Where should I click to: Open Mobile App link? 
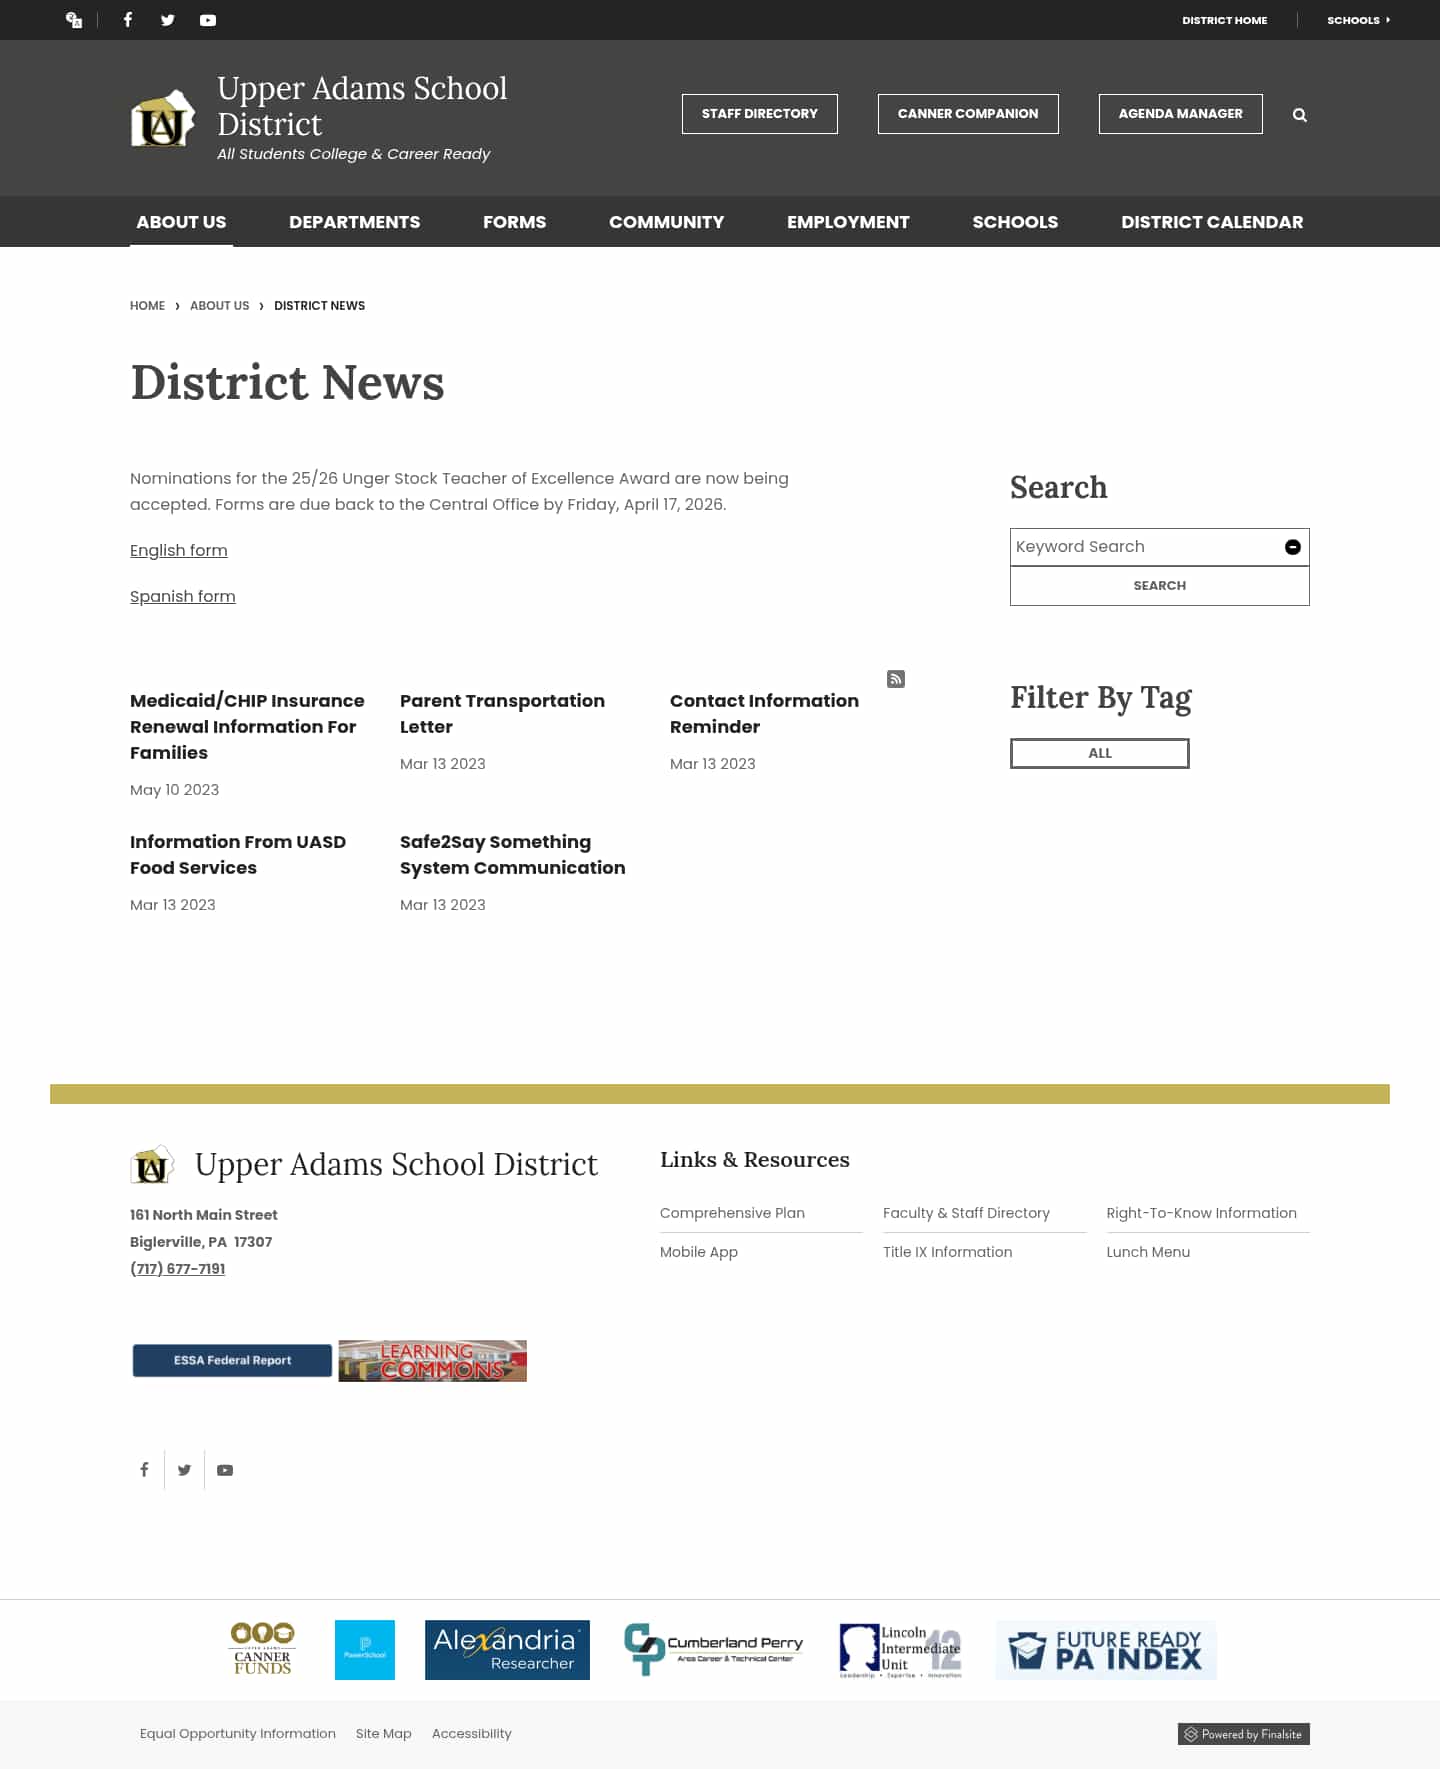699,1252
